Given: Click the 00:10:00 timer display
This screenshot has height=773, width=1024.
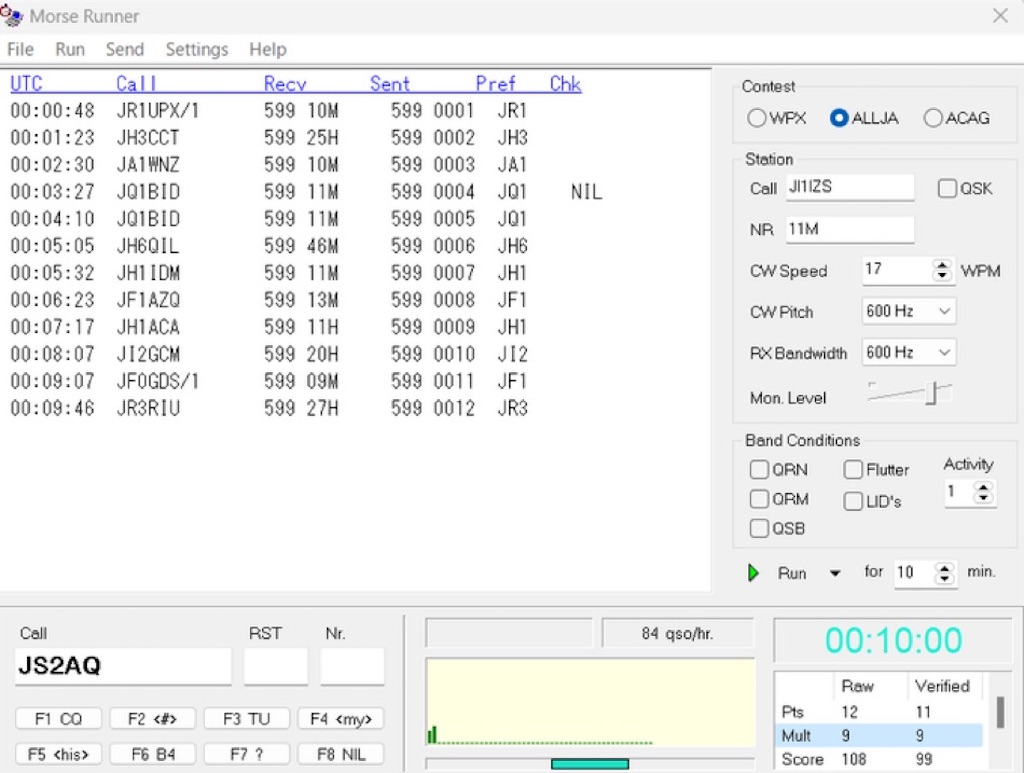Looking at the screenshot, I should [x=893, y=640].
